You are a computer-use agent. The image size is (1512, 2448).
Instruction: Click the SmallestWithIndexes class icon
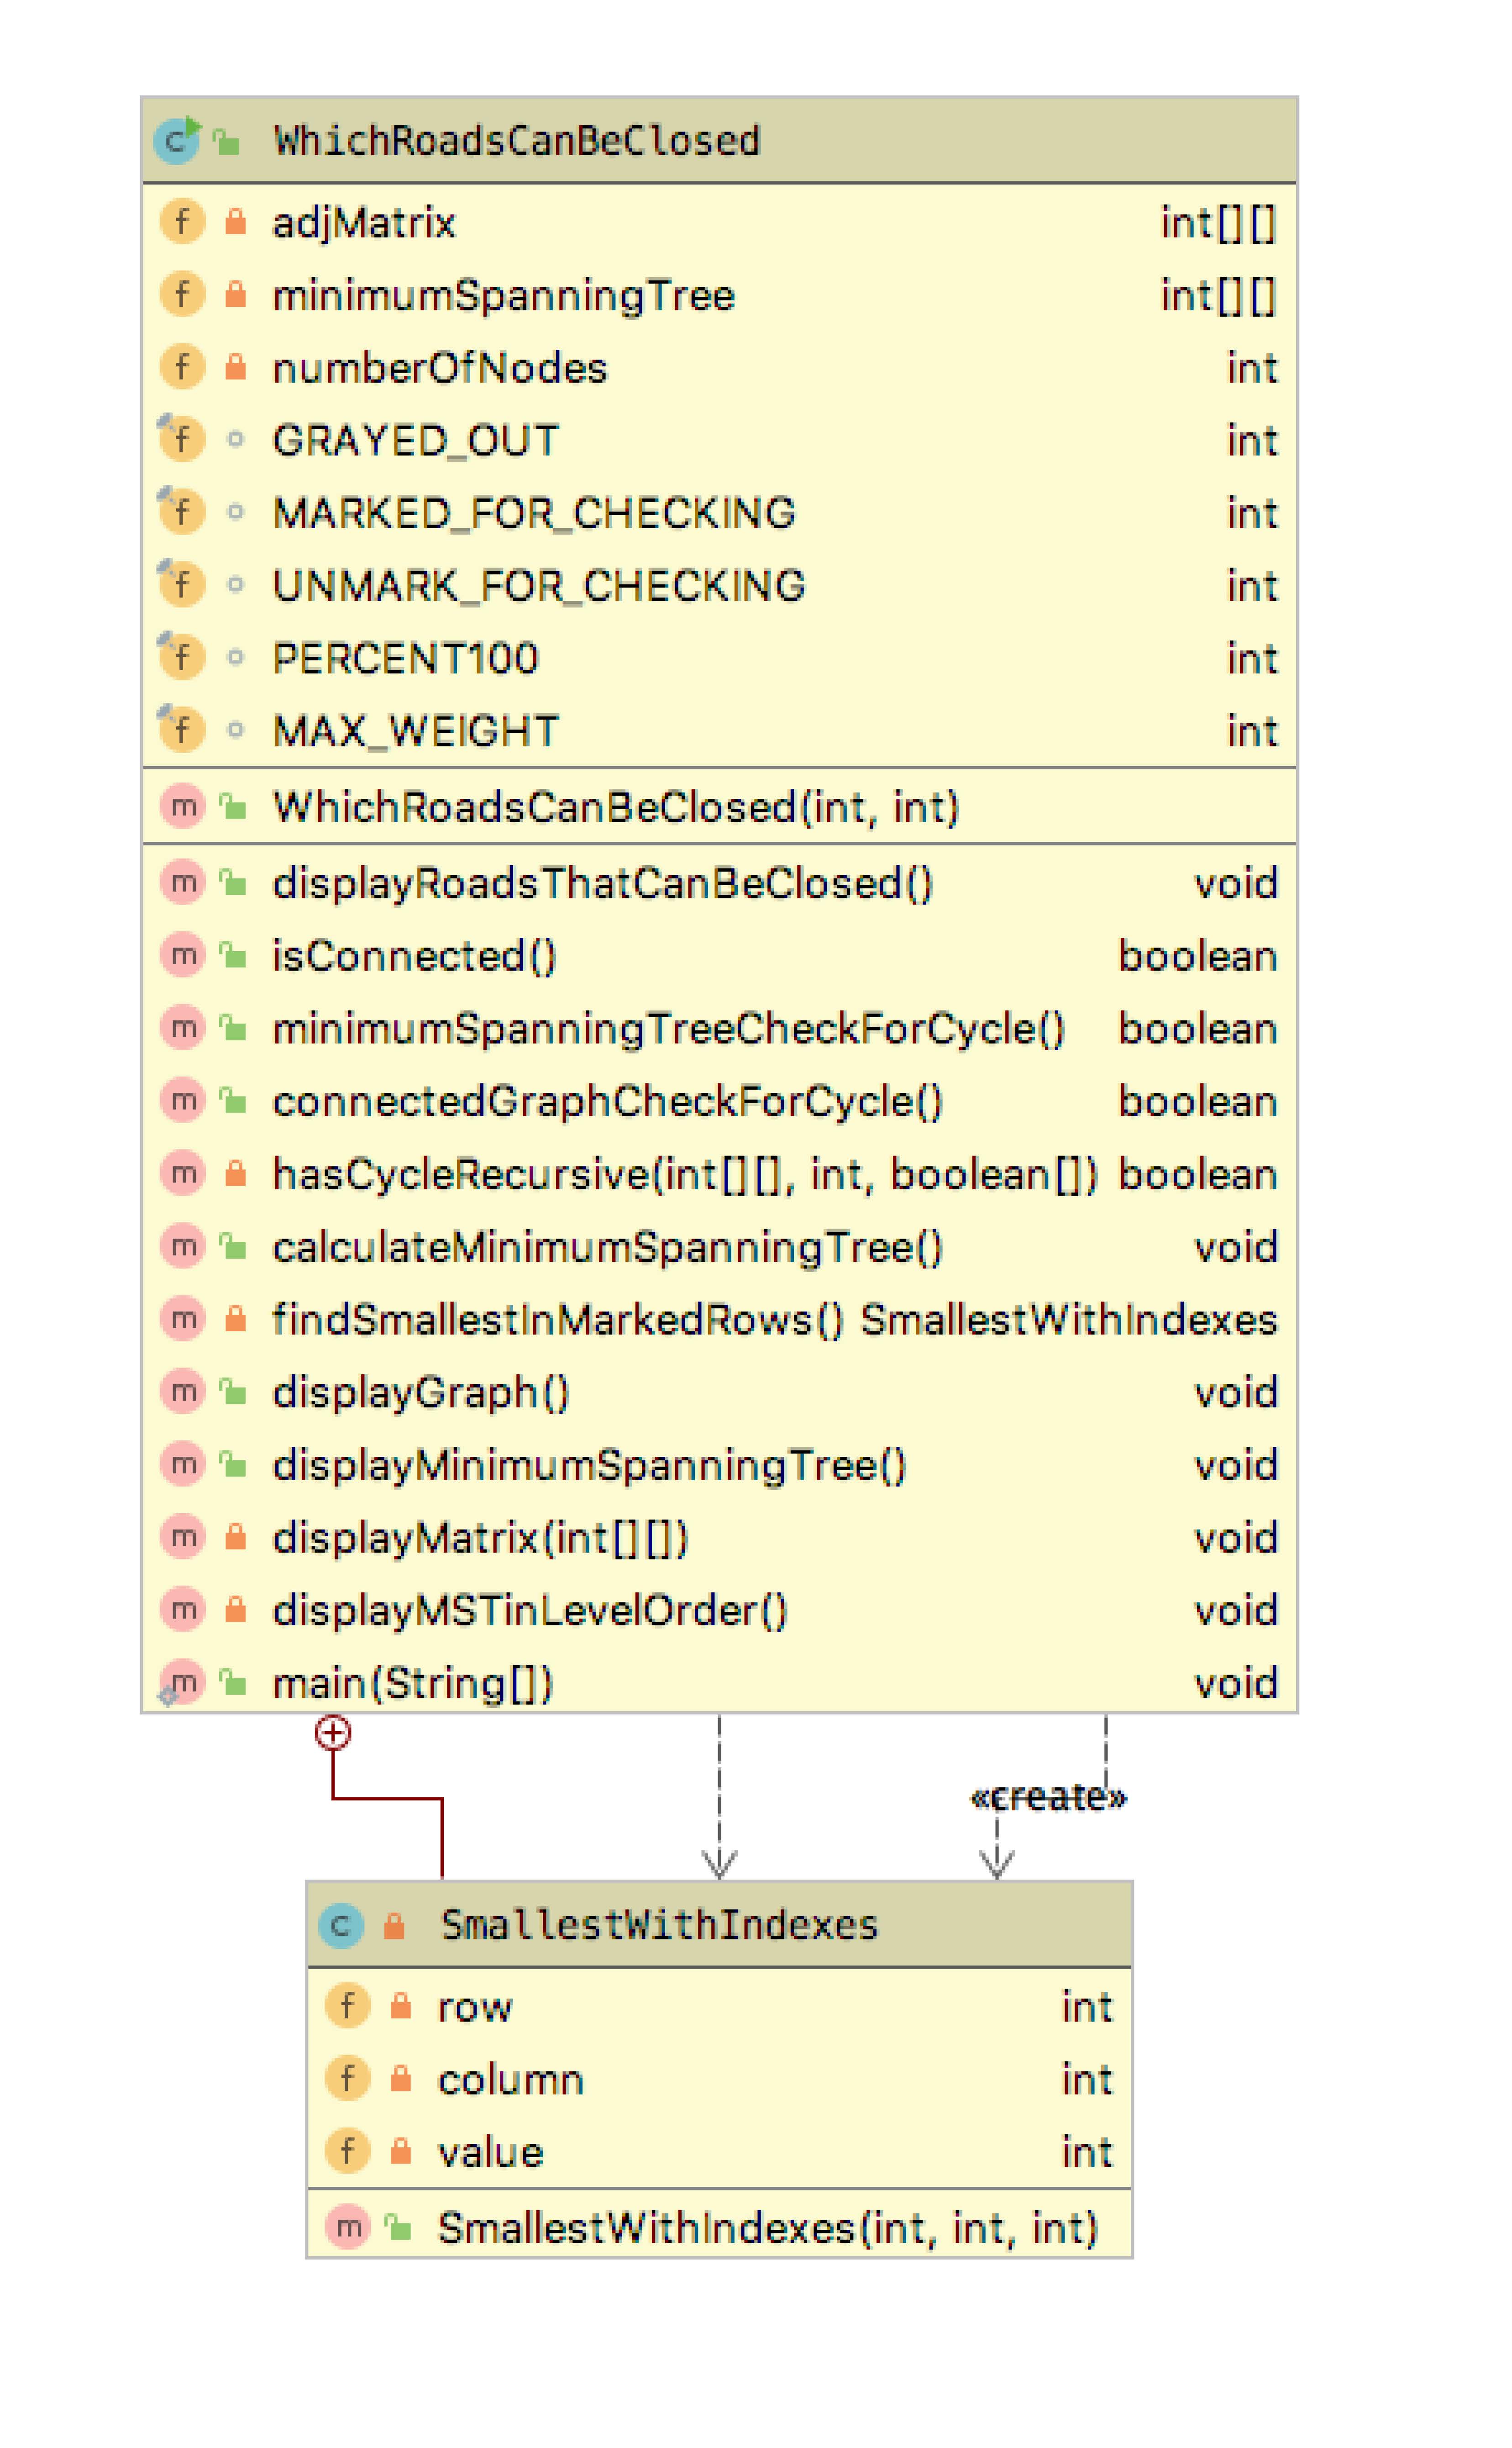click(340, 1925)
